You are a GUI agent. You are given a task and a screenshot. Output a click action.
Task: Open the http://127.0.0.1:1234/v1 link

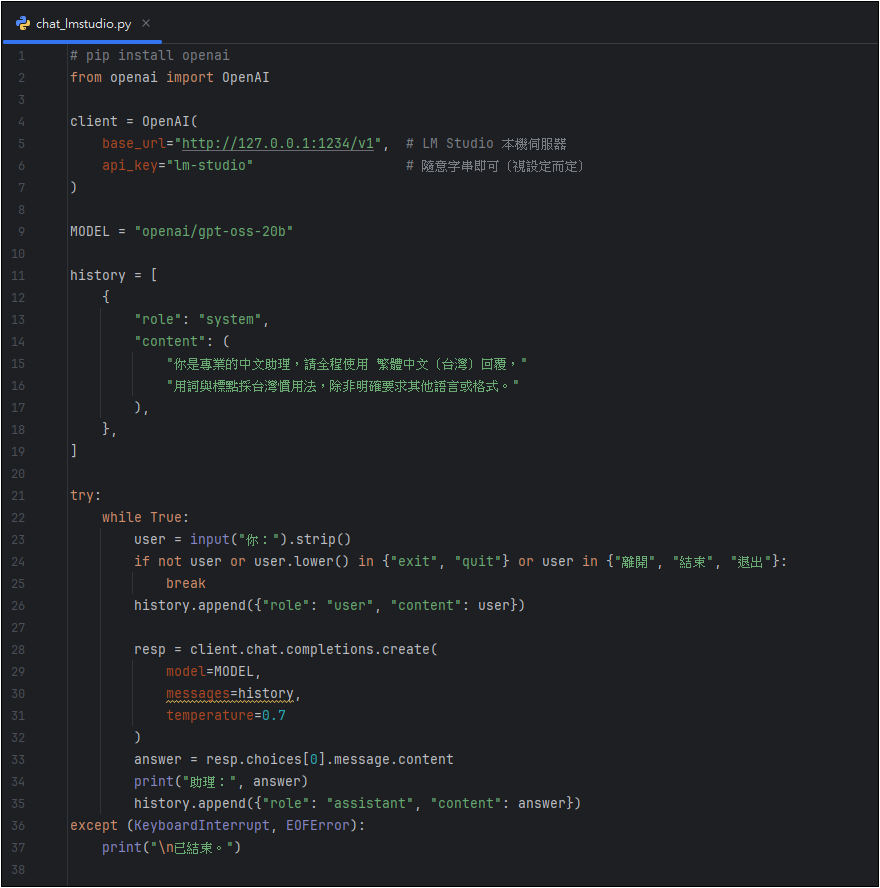[278, 143]
